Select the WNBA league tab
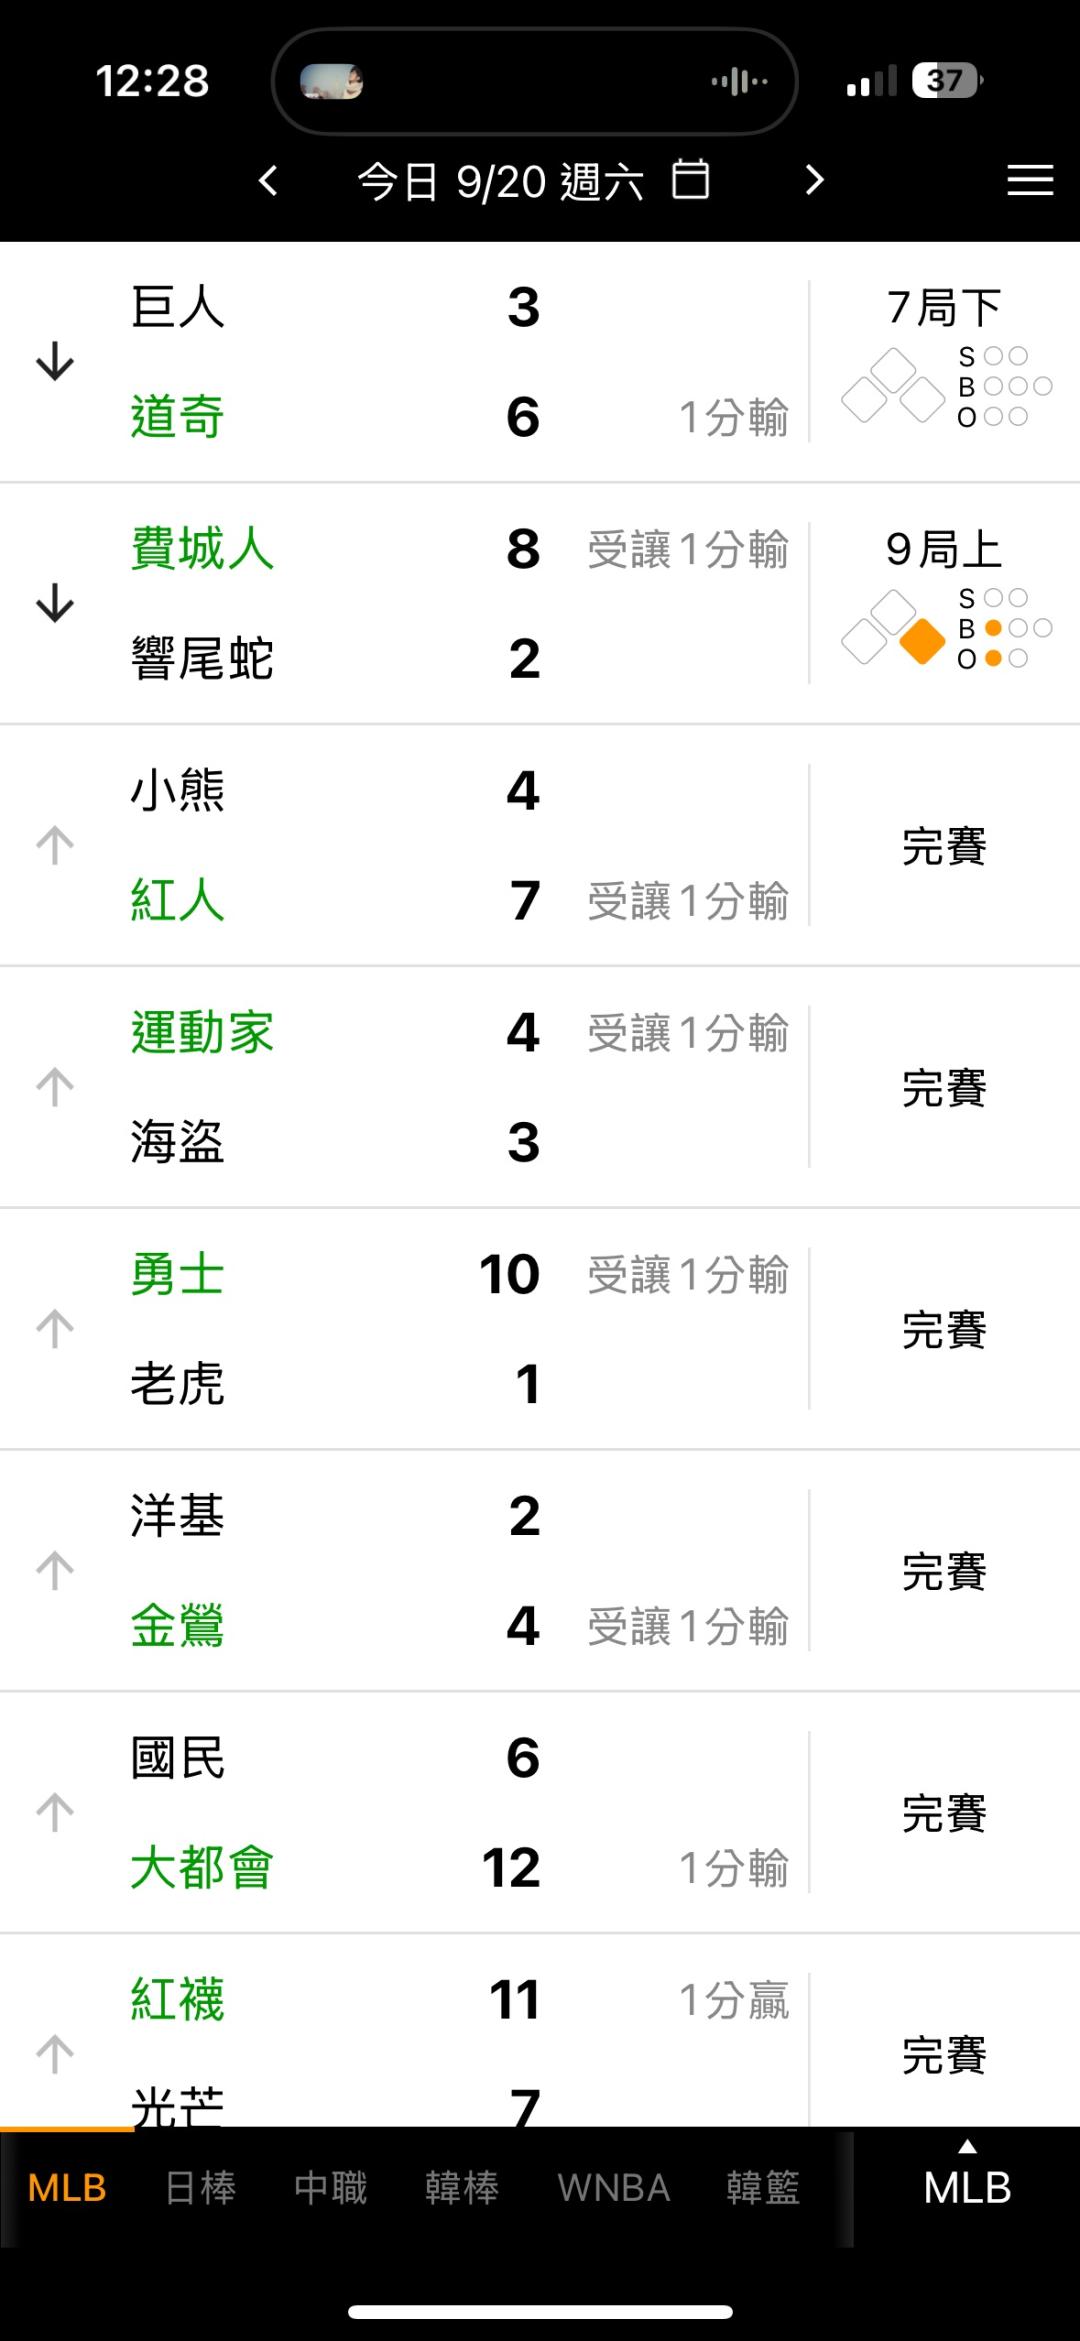The height and width of the screenshot is (2341, 1080). (613, 2188)
